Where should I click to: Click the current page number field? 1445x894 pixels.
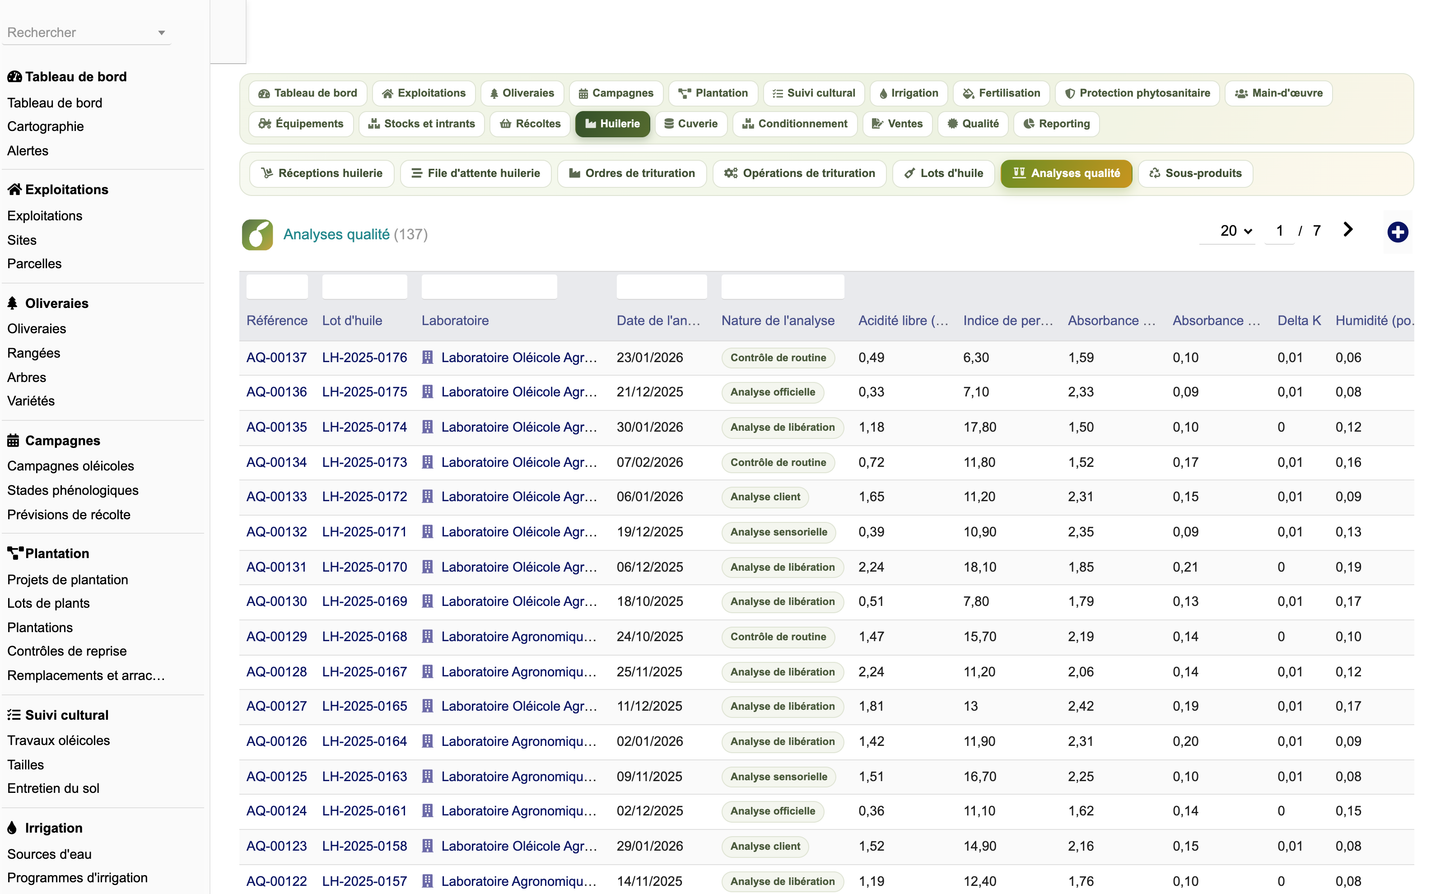[1280, 231]
